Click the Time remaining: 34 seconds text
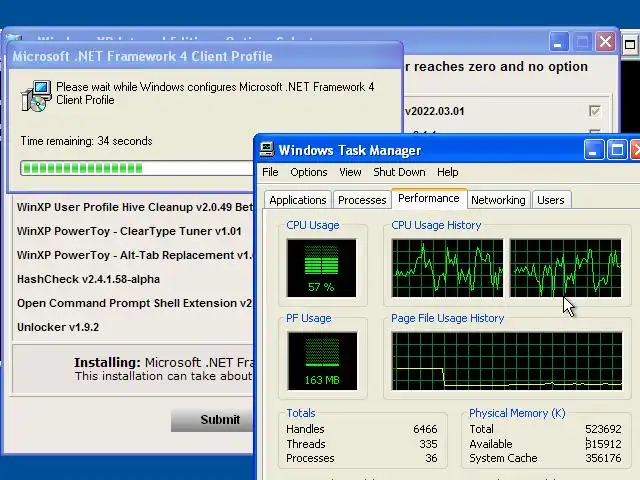Viewport: 640px width, 480px height. point(87,141)
